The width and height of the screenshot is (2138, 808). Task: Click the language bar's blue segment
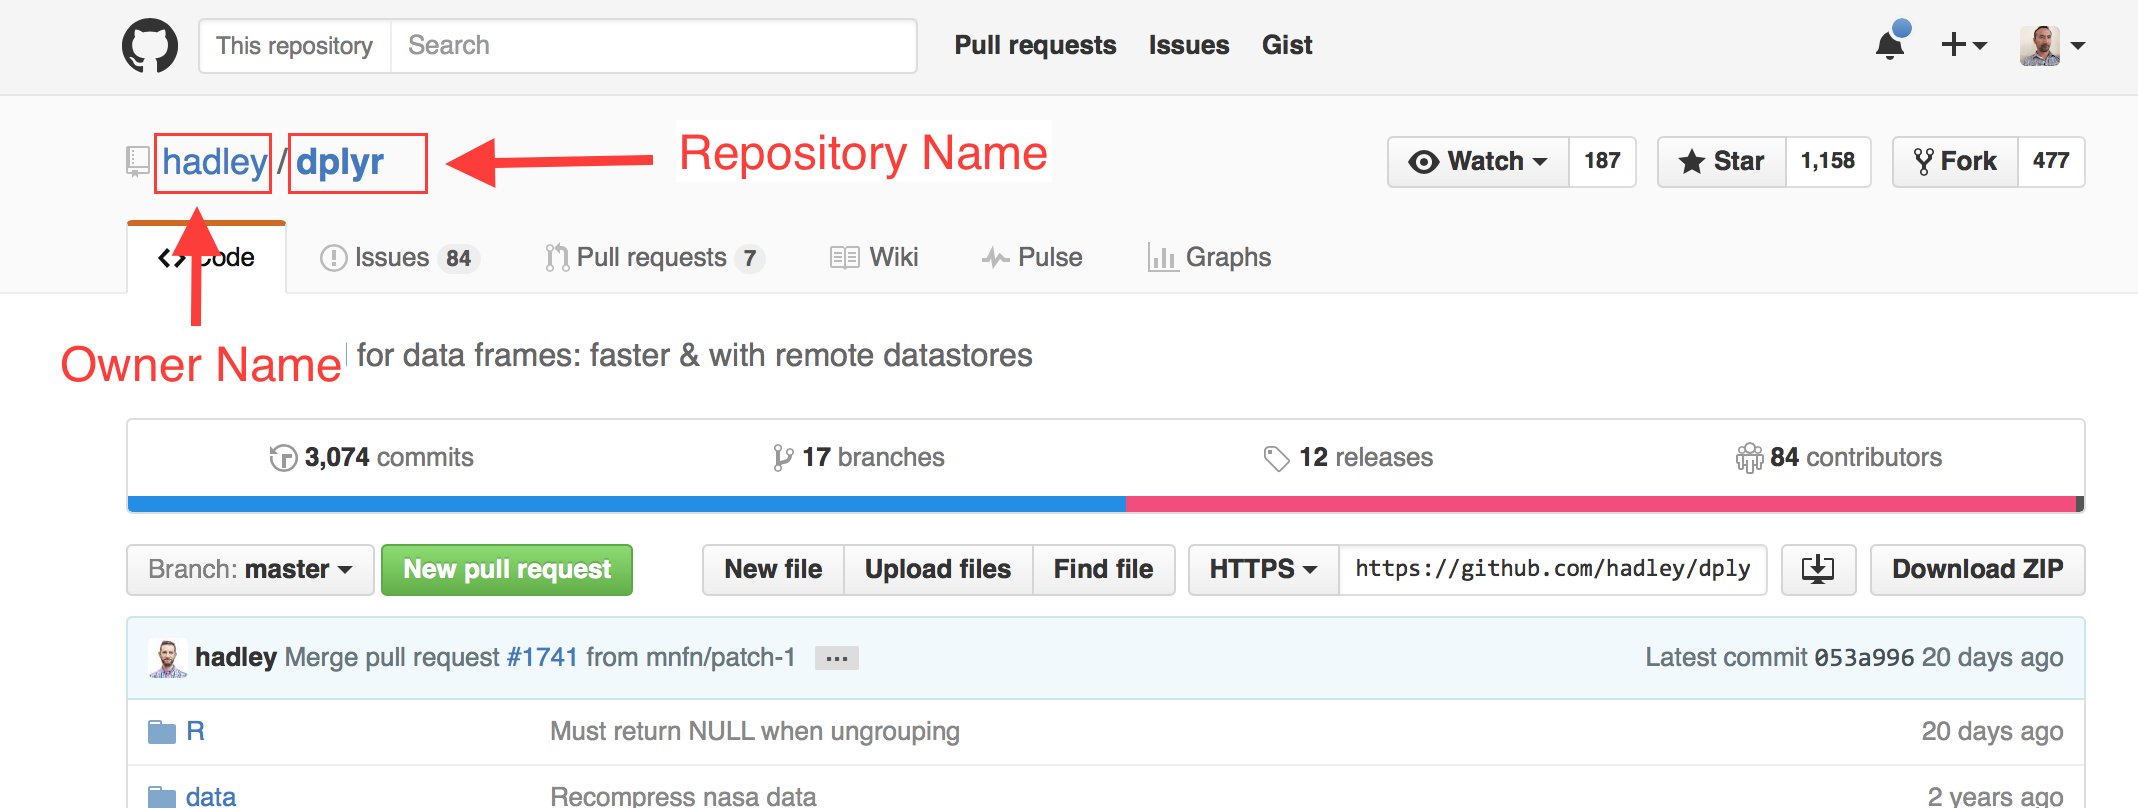click(626, 504)
